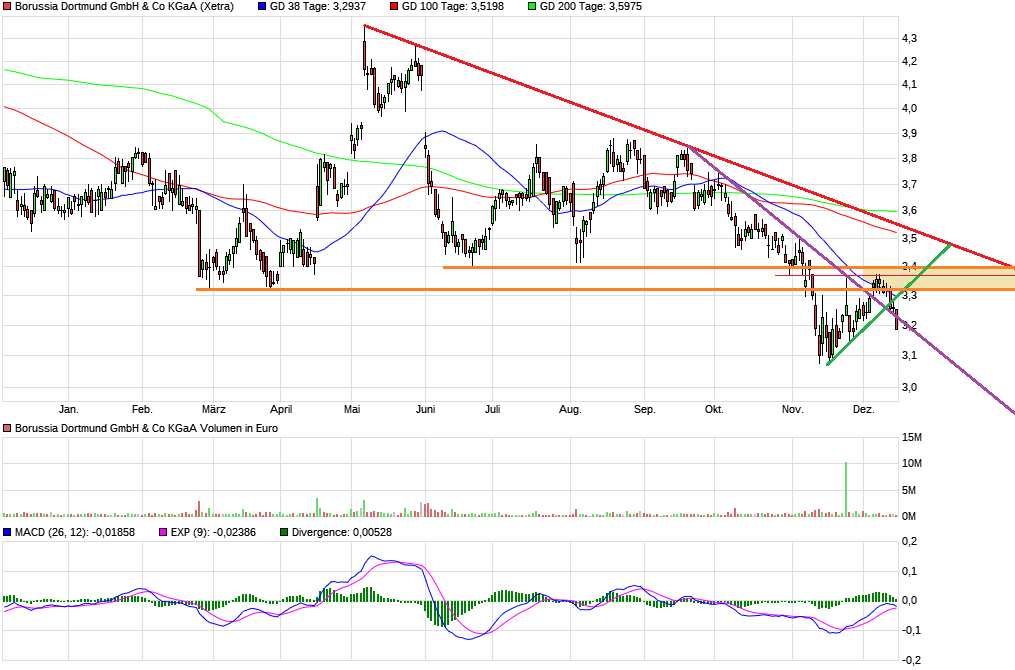Click the Aug. month label

pyautogui.click(x=570, y=409)
